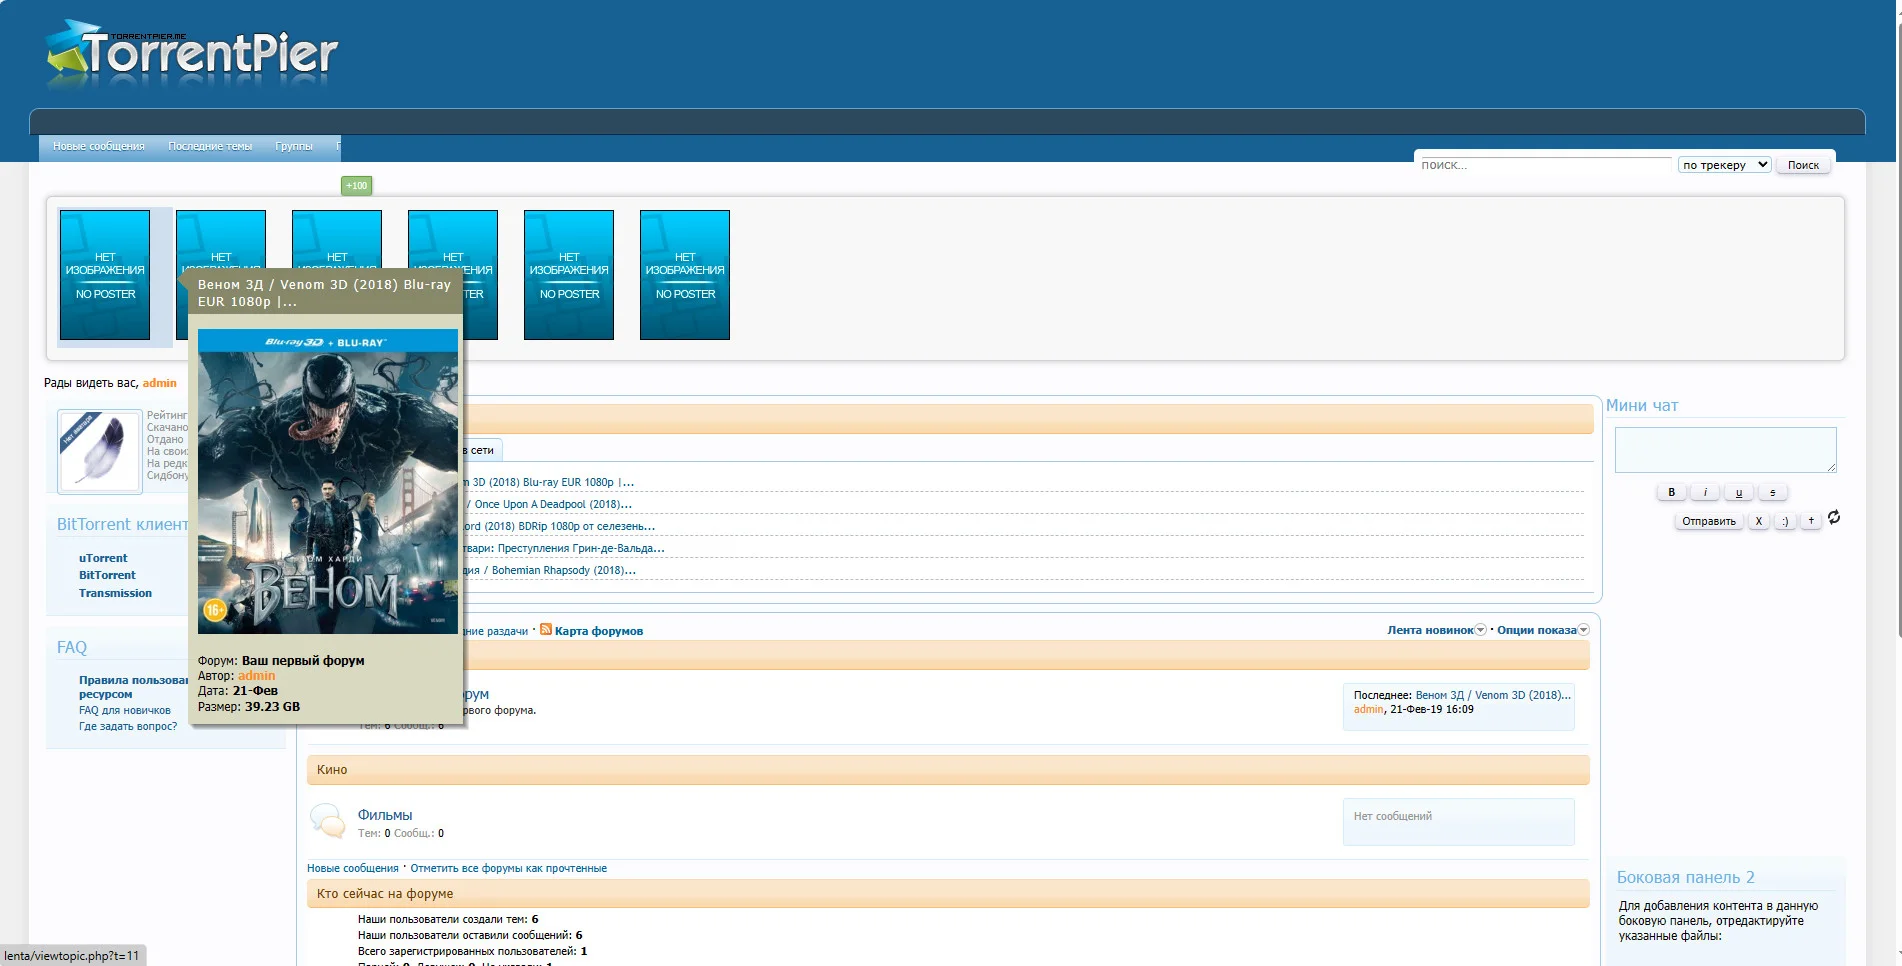Open the RSS feed icon beside Карта форумов
The width and height of the screenshot is (1902, 966).
[546, 630]
